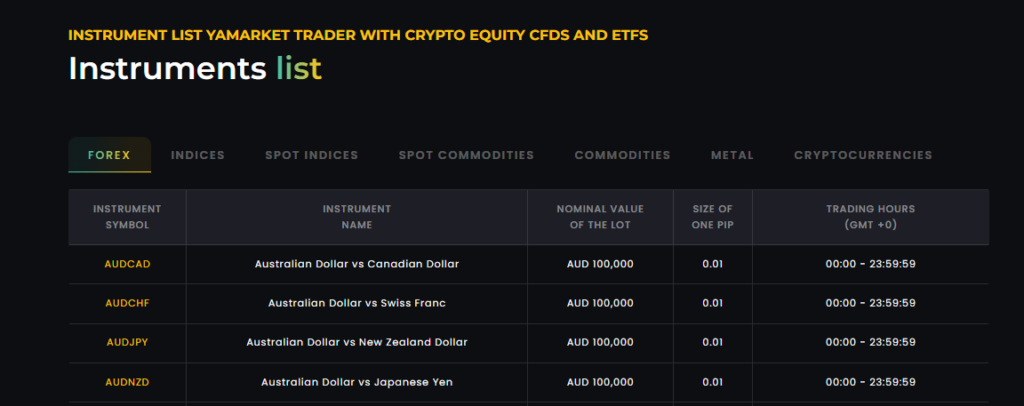Click the AUDCAD trading hours cell

click(x=870, y=264)
